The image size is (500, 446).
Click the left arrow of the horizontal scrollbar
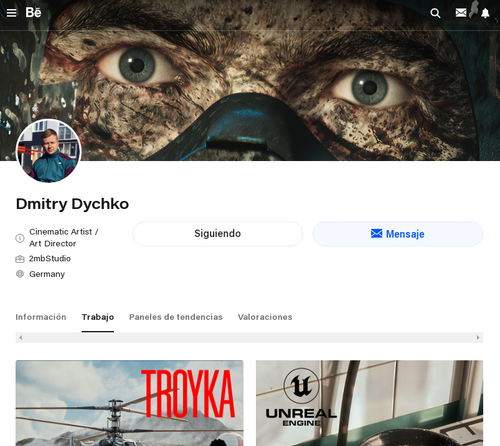point(21,337)
